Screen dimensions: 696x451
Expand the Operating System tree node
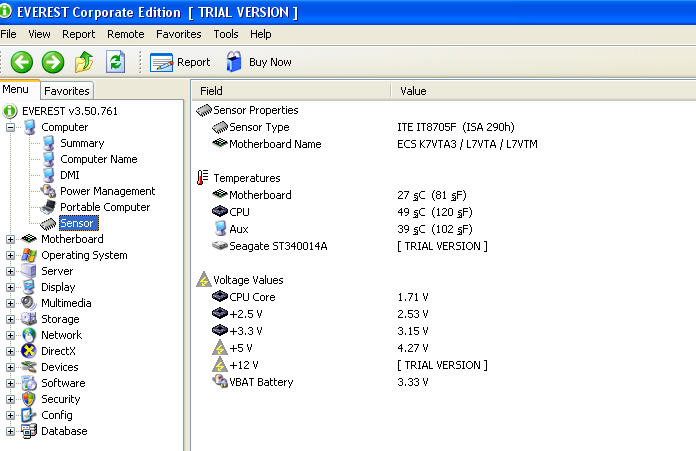pos(10,255)
